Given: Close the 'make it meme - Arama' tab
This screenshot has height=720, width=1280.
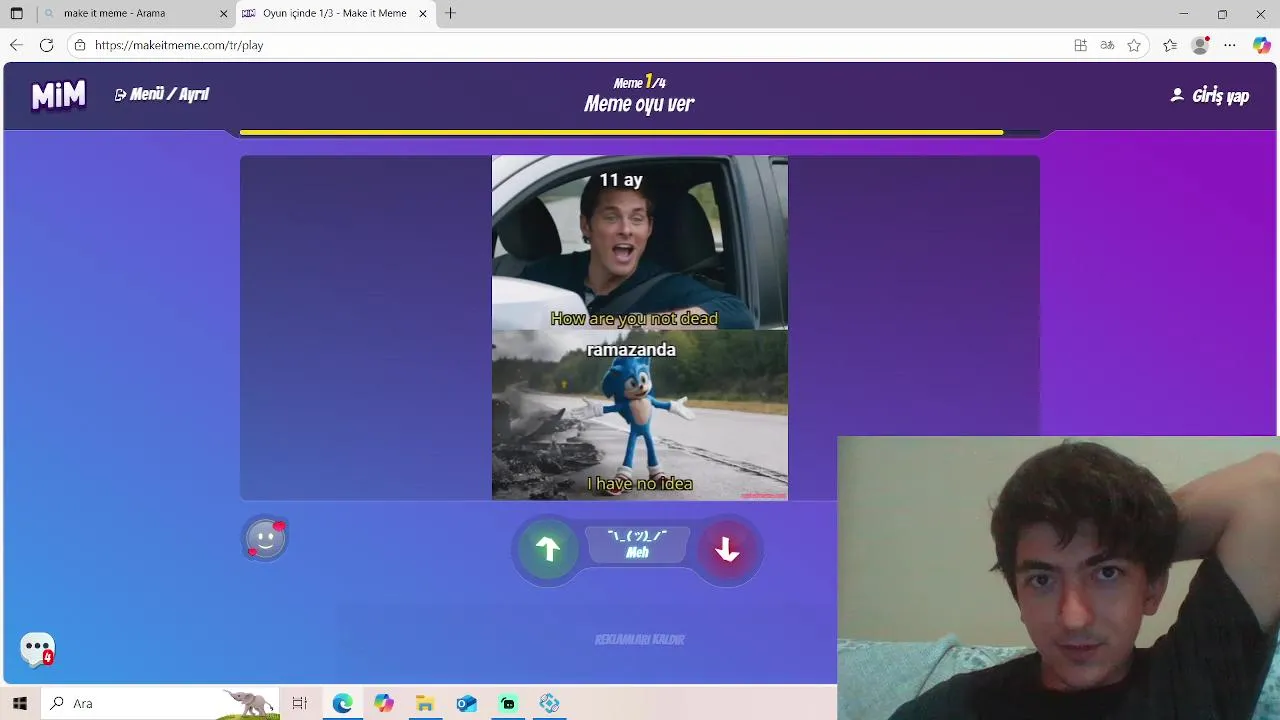Looking at the screenshot, I should point(224,14).
